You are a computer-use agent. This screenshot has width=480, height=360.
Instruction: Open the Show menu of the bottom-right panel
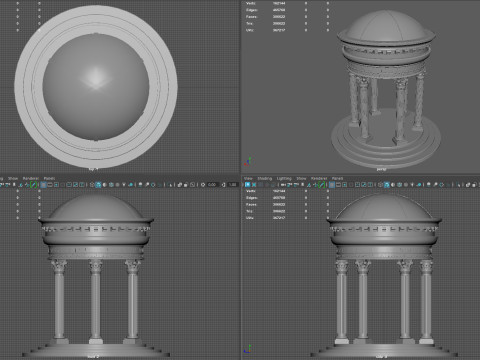tap(301, 178)
